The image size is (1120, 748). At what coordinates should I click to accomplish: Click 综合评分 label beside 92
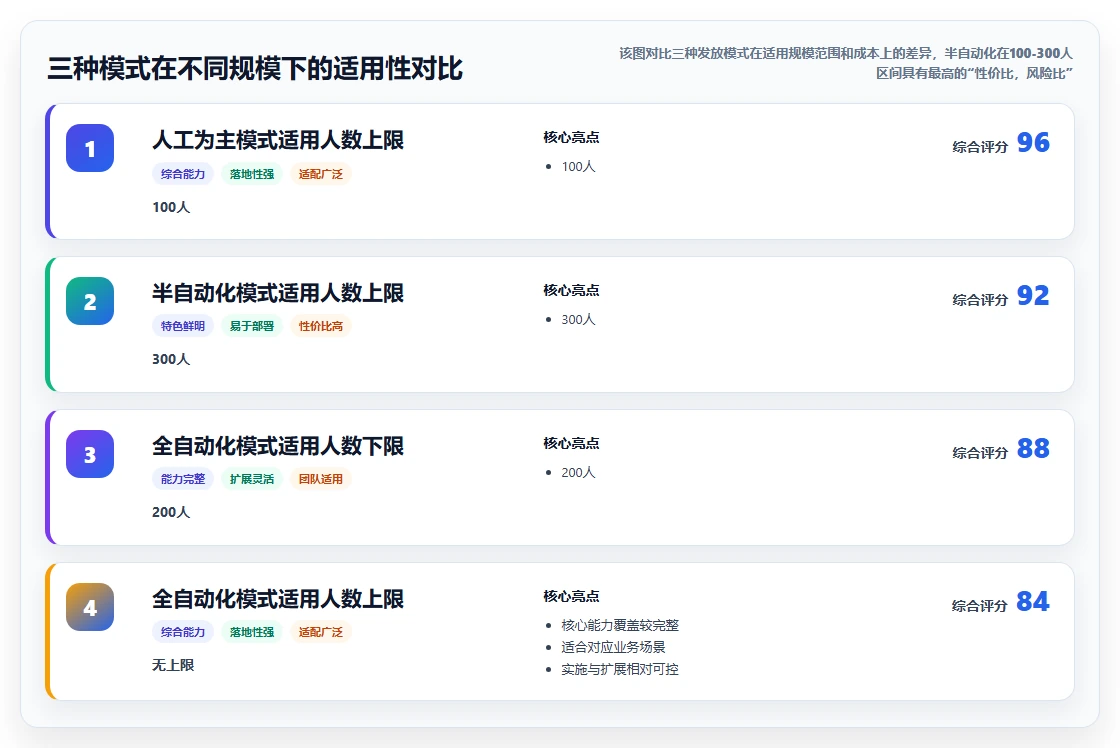980,299
